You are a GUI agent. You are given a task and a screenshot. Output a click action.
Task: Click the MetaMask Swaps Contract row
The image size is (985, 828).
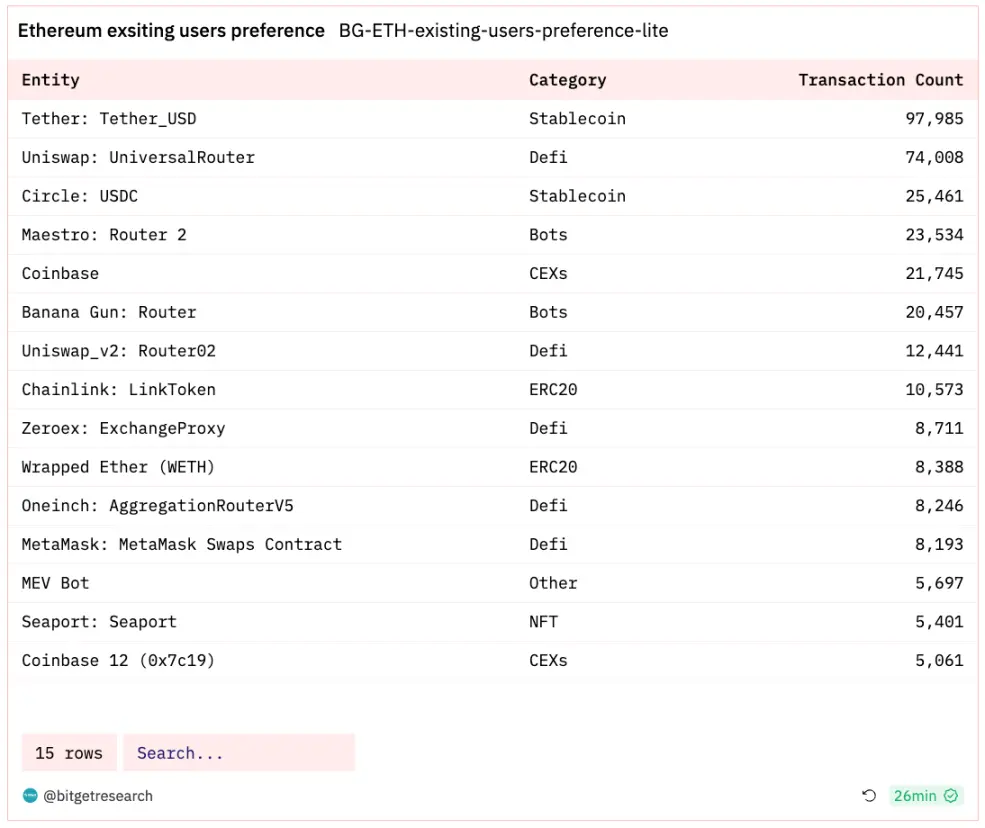(182, 544)
